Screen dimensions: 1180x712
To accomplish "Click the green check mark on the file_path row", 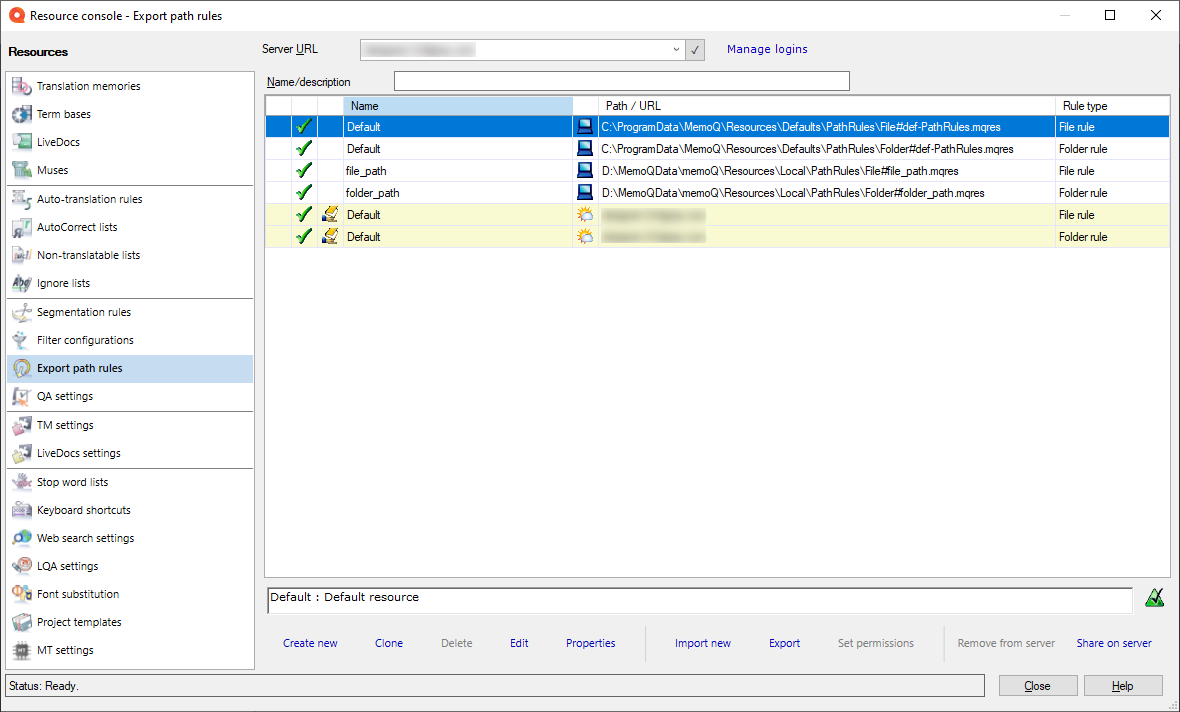I will (x=304, y=170).
